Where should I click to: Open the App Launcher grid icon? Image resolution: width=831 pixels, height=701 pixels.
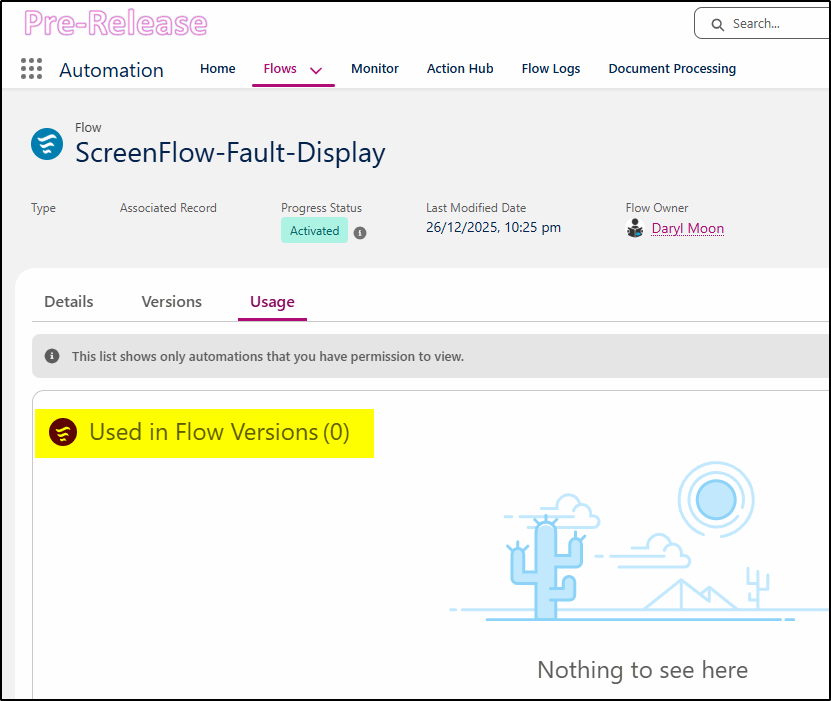31,69
